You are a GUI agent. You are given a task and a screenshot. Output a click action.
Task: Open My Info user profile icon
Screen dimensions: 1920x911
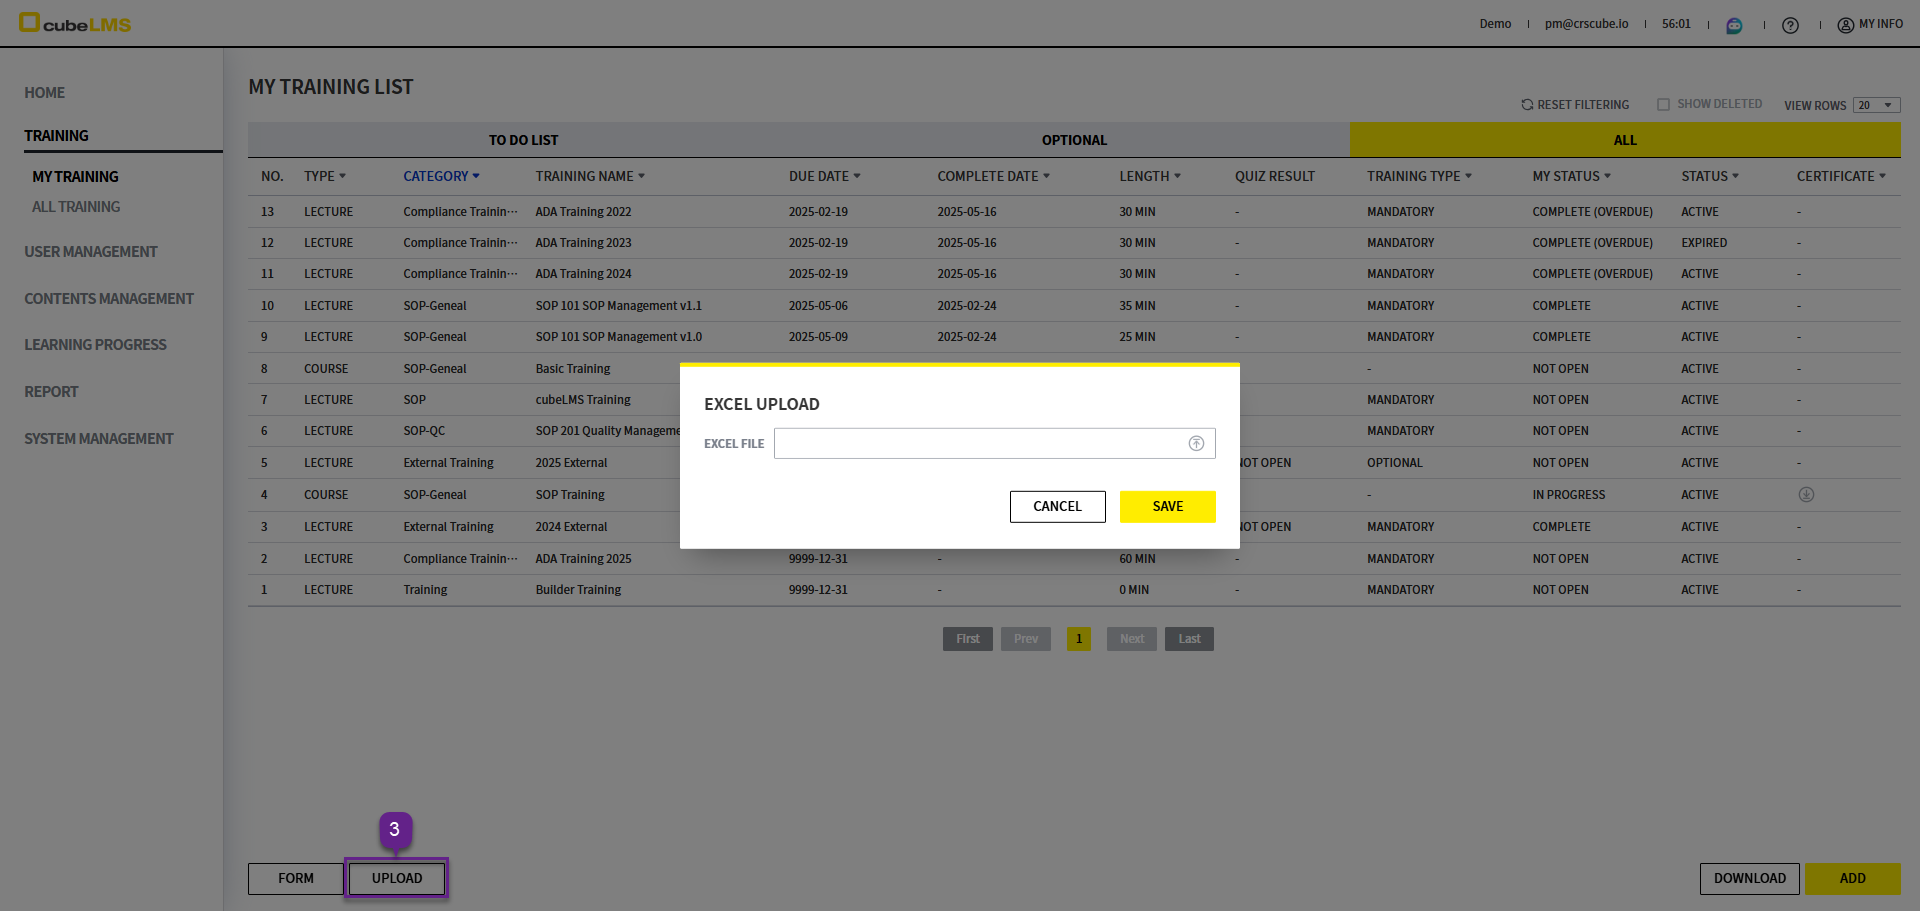coord(1845,25)
